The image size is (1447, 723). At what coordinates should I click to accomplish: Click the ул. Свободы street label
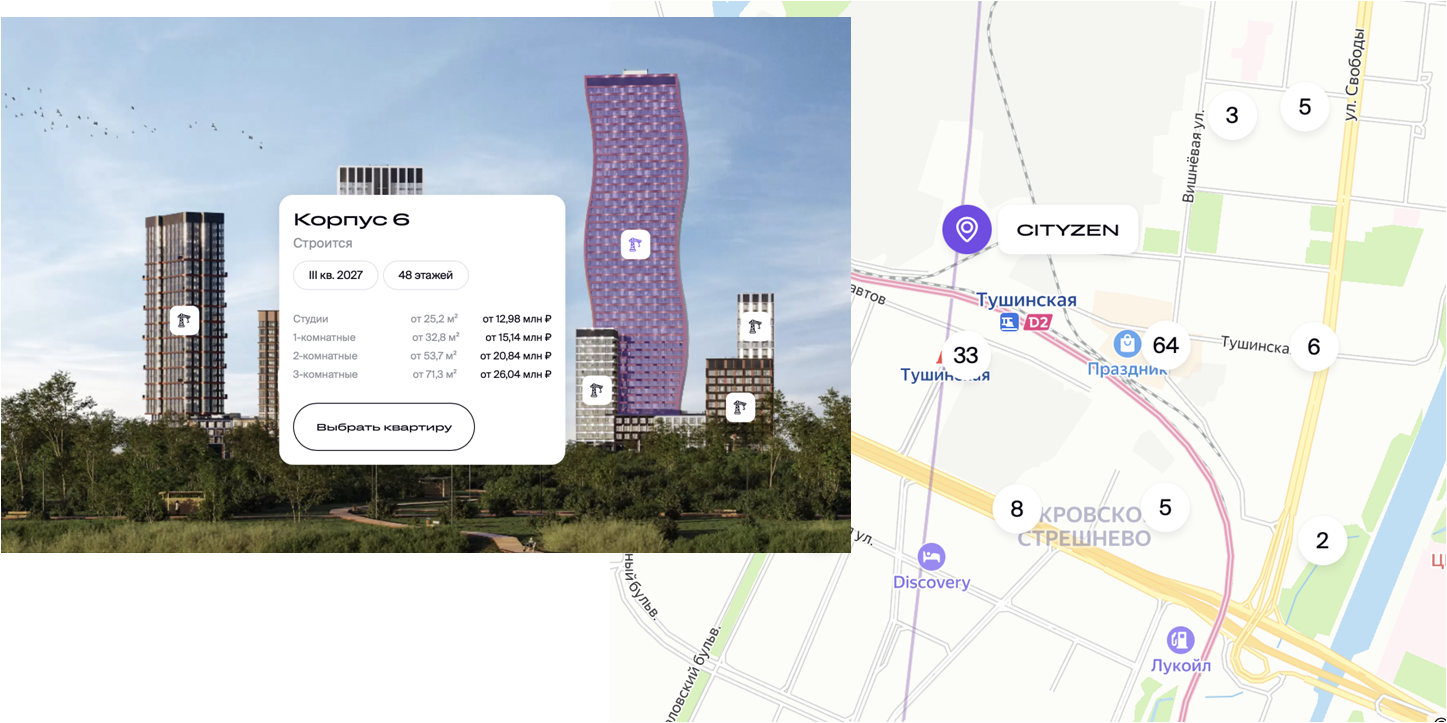[1356, 76]
